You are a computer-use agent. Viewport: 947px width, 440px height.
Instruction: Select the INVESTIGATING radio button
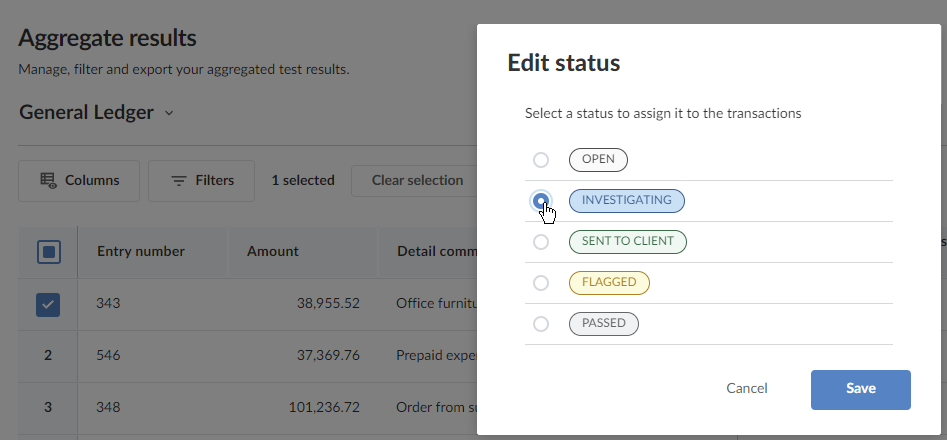[x=541, y=201]
